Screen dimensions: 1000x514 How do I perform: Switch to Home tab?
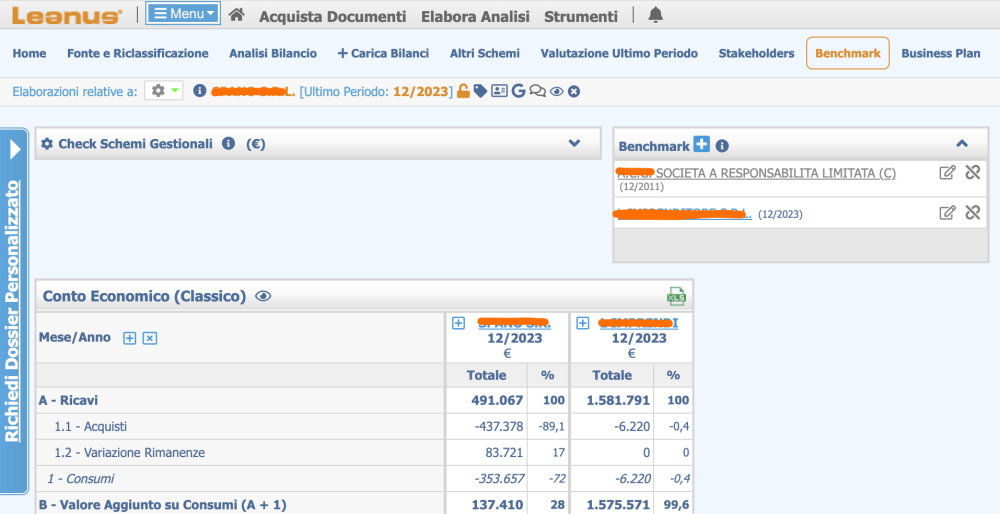(x=29, y=54)
